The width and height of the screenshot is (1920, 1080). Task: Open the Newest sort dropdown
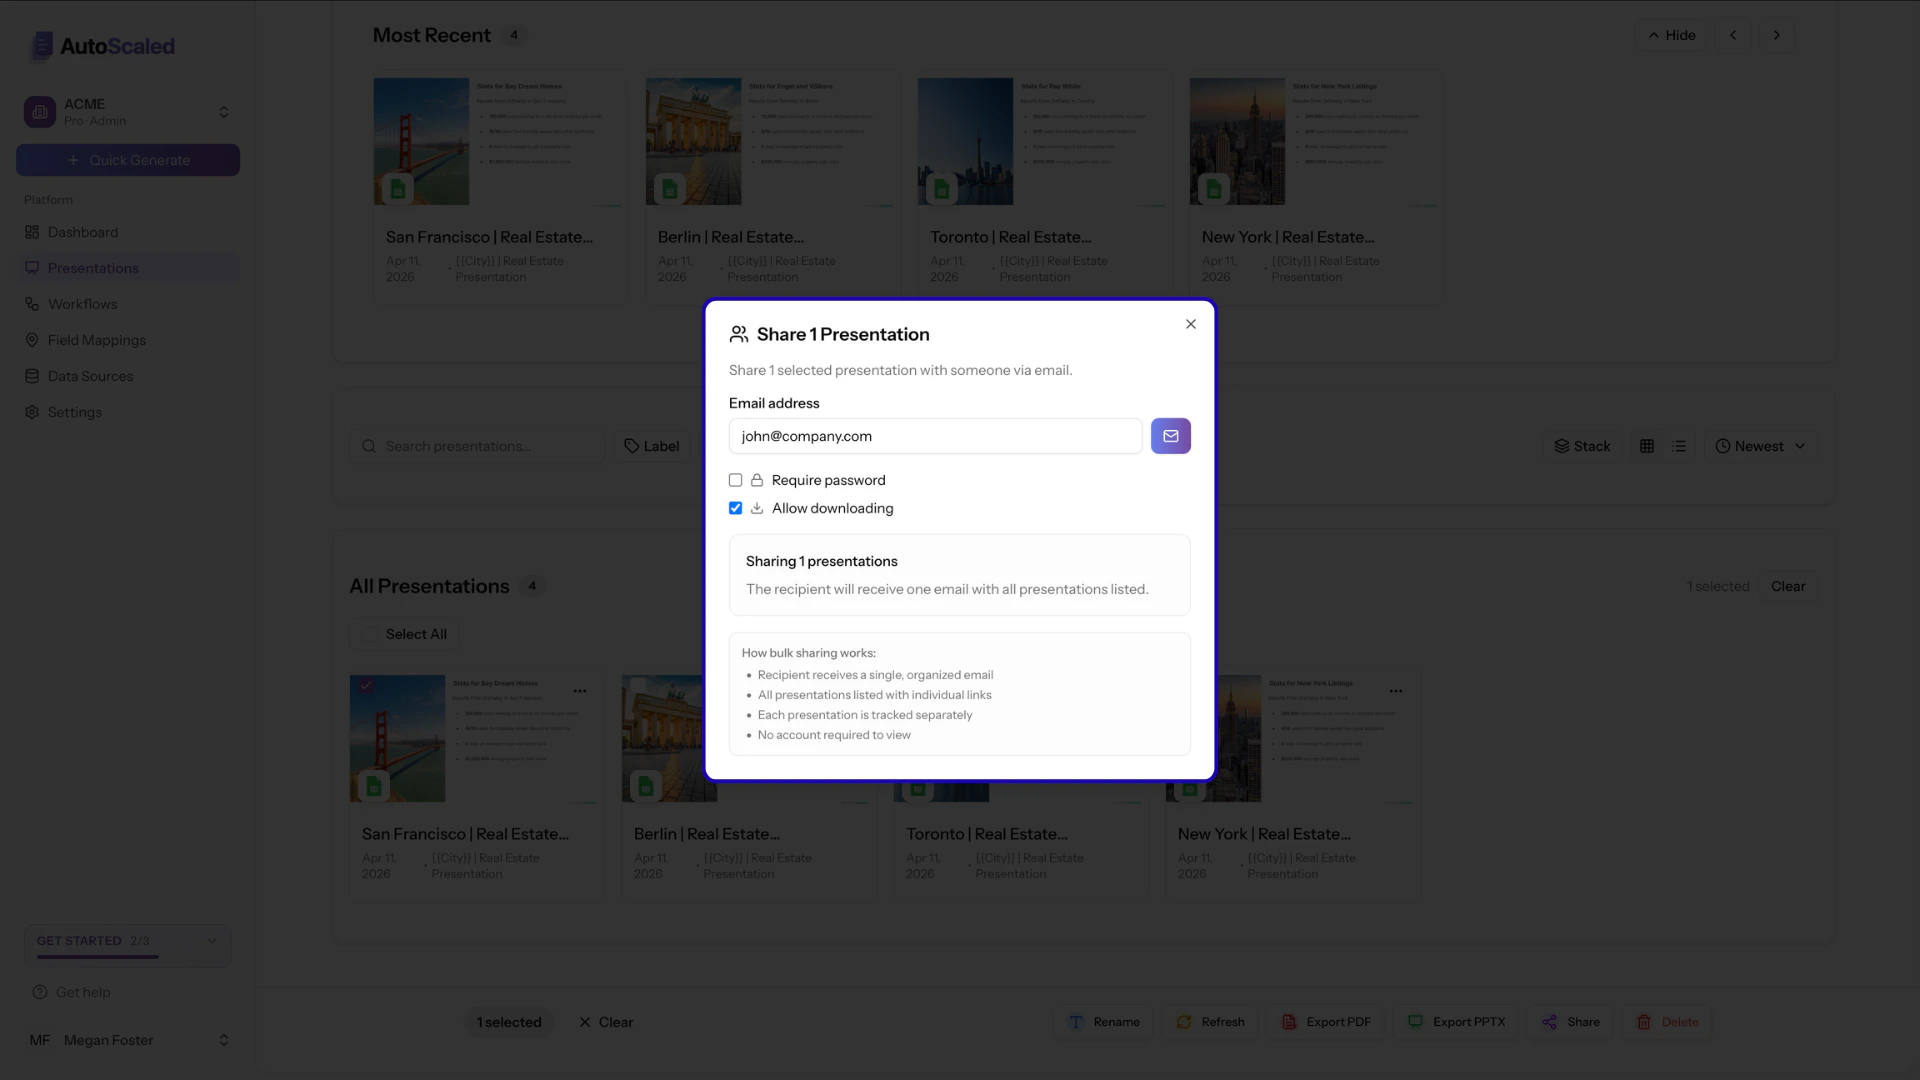pyautogui.click(x=1760, y=446)
